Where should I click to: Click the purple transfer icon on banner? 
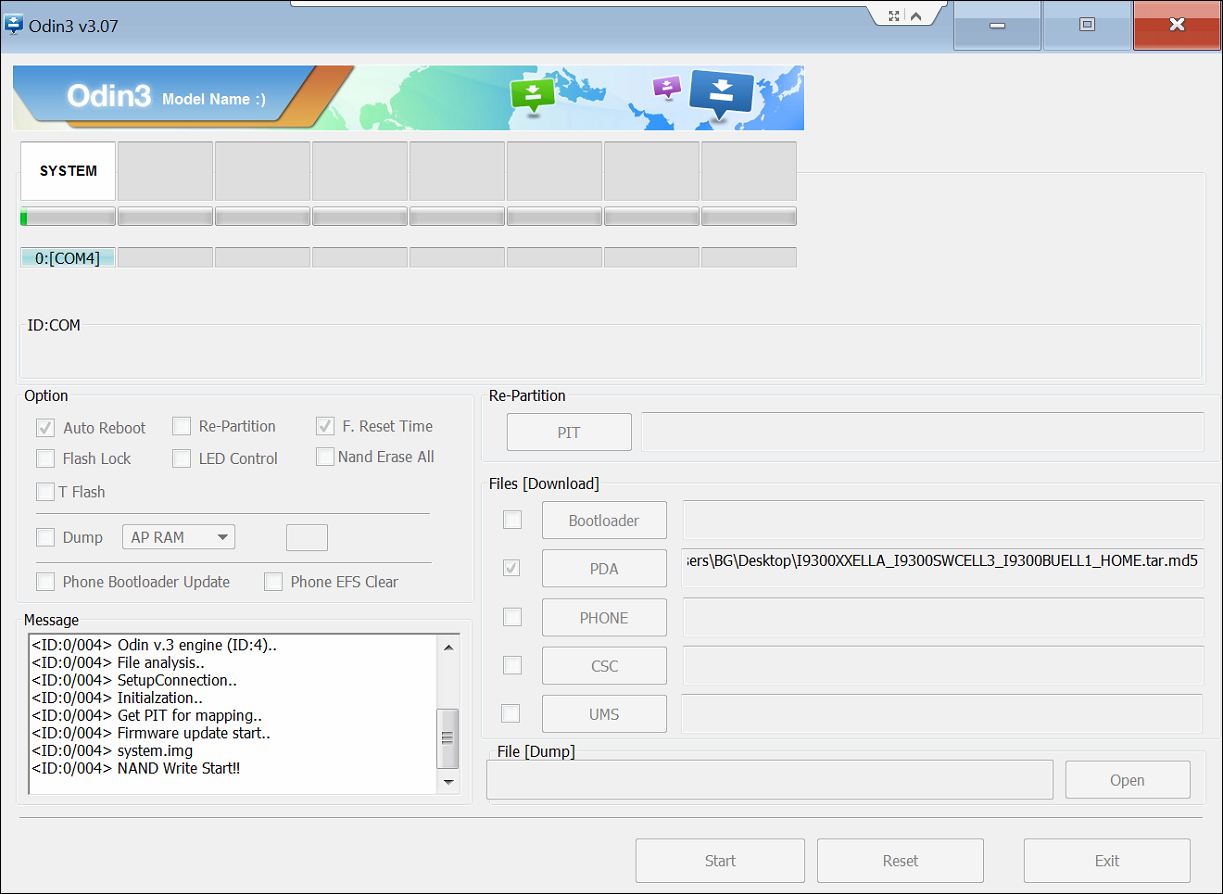tap(666, 87)
